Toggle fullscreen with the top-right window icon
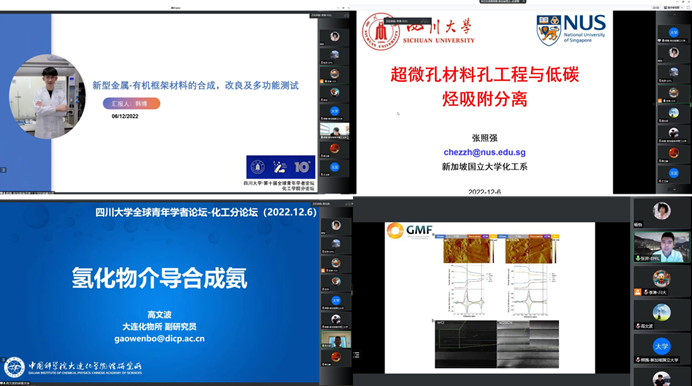Image resolution: width=692 pixels, height=386 pixels. pos(689,7)
